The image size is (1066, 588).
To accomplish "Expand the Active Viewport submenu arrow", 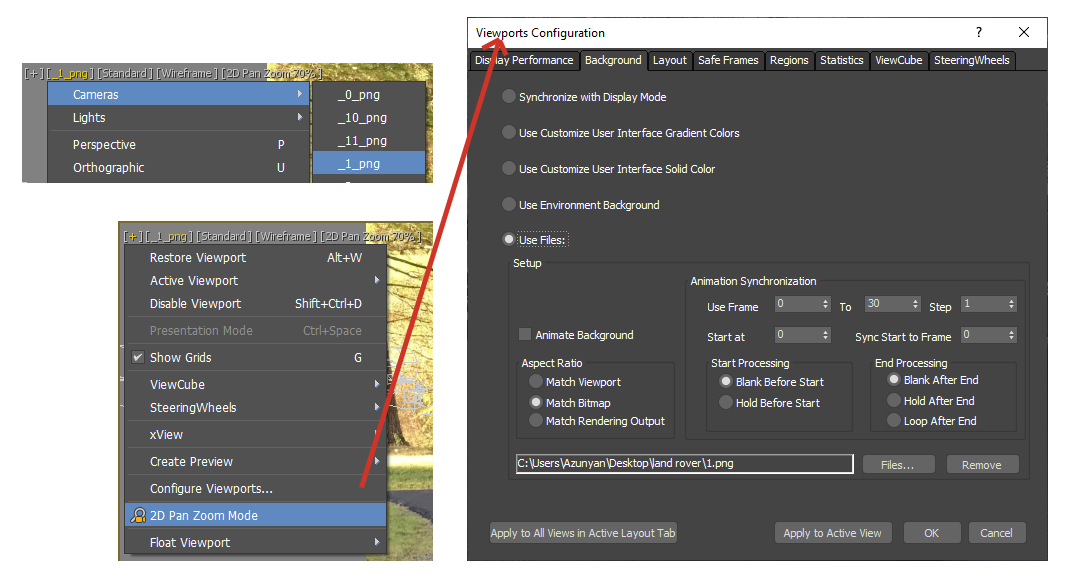I will [x=377, y=280].
